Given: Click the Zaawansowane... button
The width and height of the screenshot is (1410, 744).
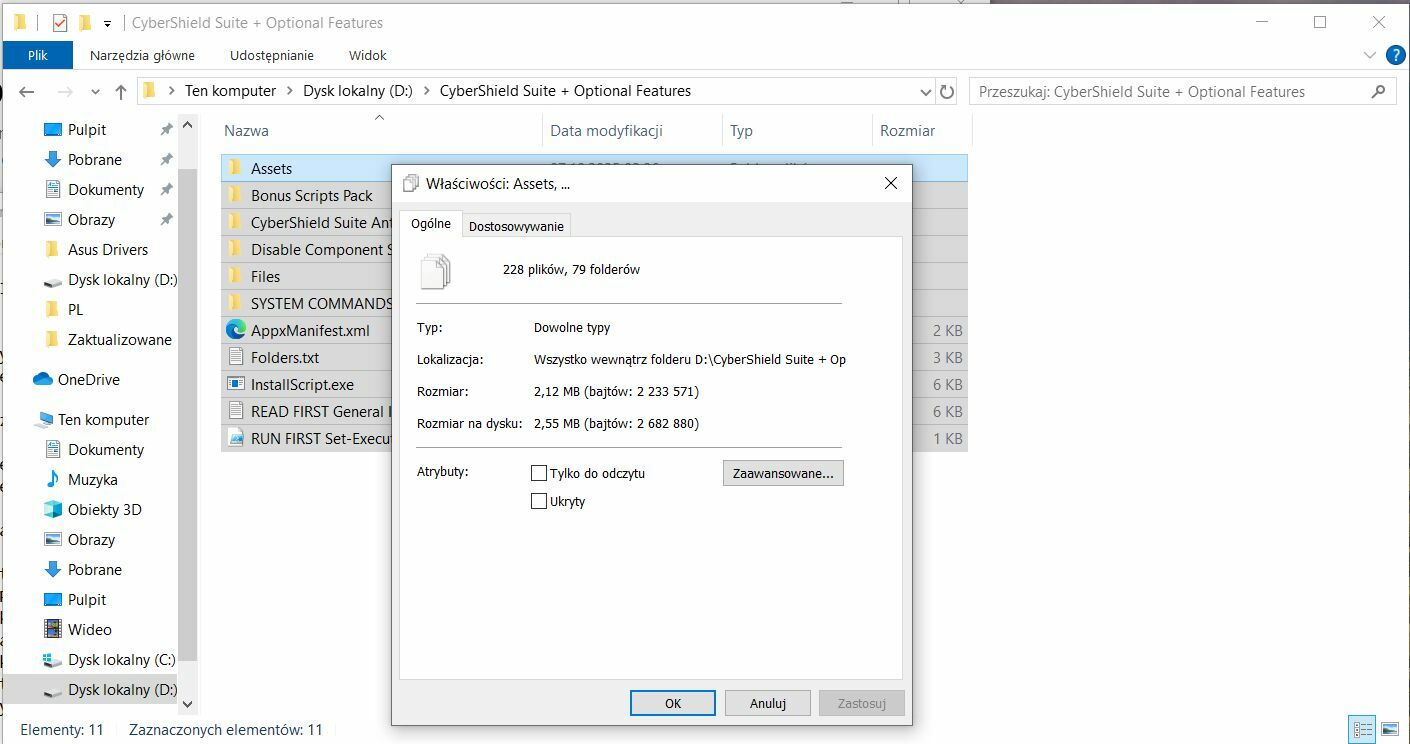Looking at the screenshot, I should coord(783,473).
